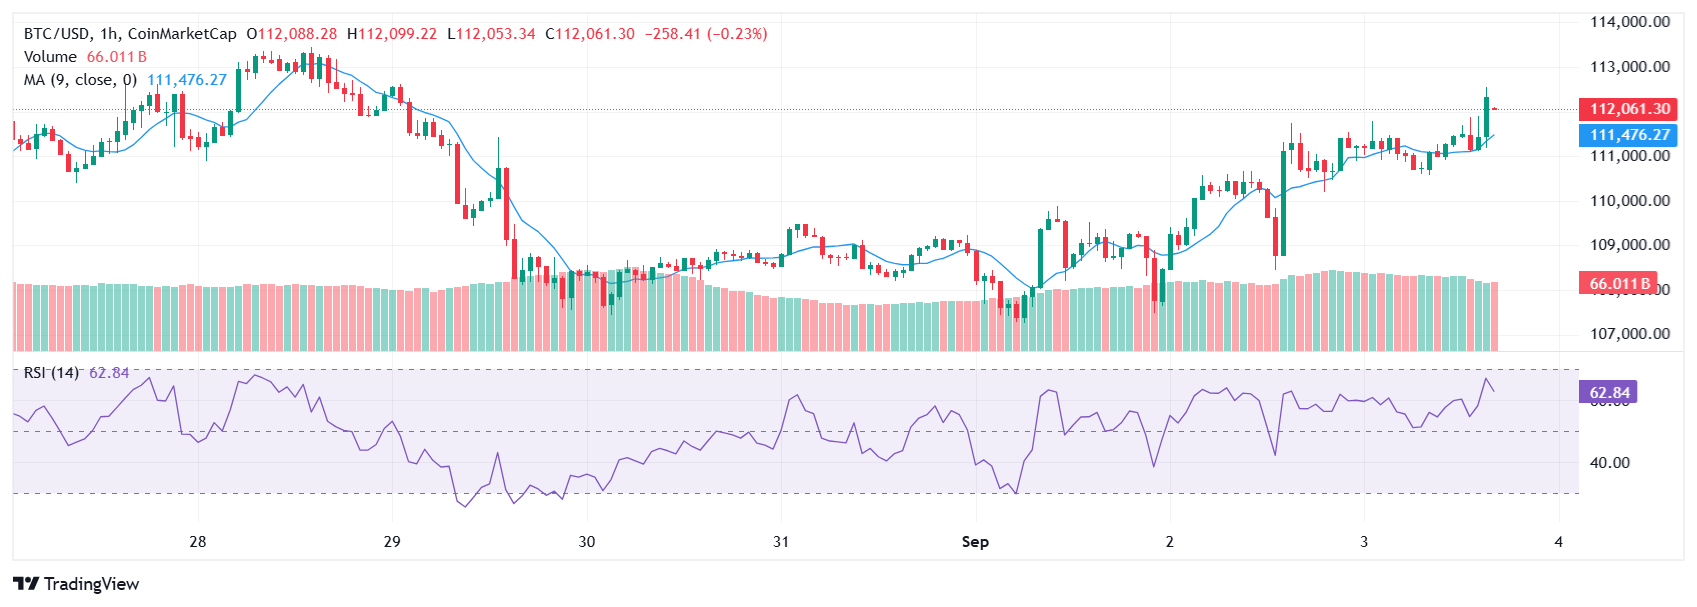1697x607 pixels.
Task: Select the 28 date marker on time axis
Action: point(198,542)
